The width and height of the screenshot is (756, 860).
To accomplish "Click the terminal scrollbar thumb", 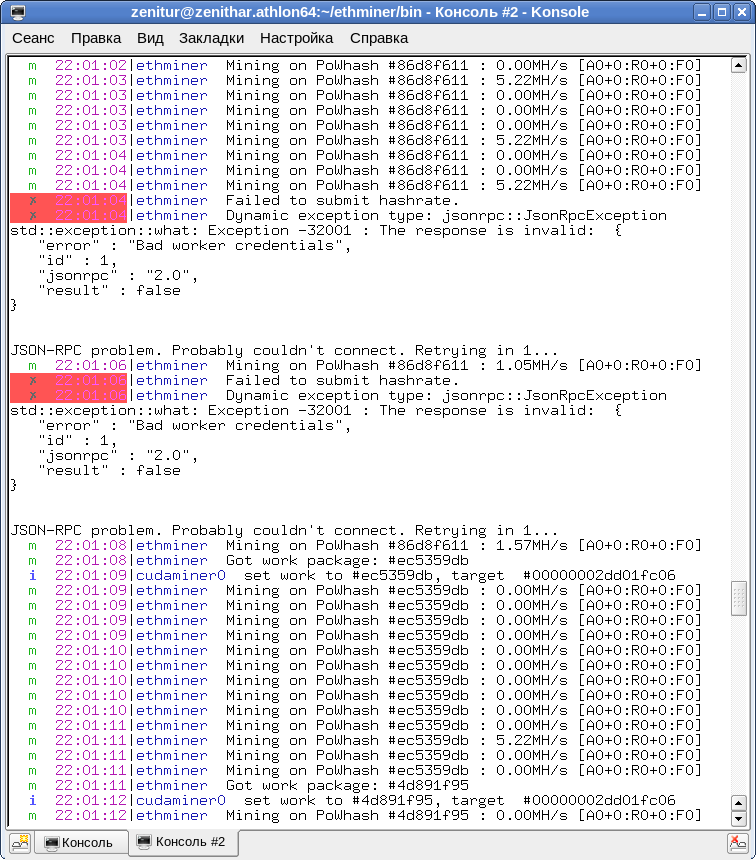I will coord(738,598).
